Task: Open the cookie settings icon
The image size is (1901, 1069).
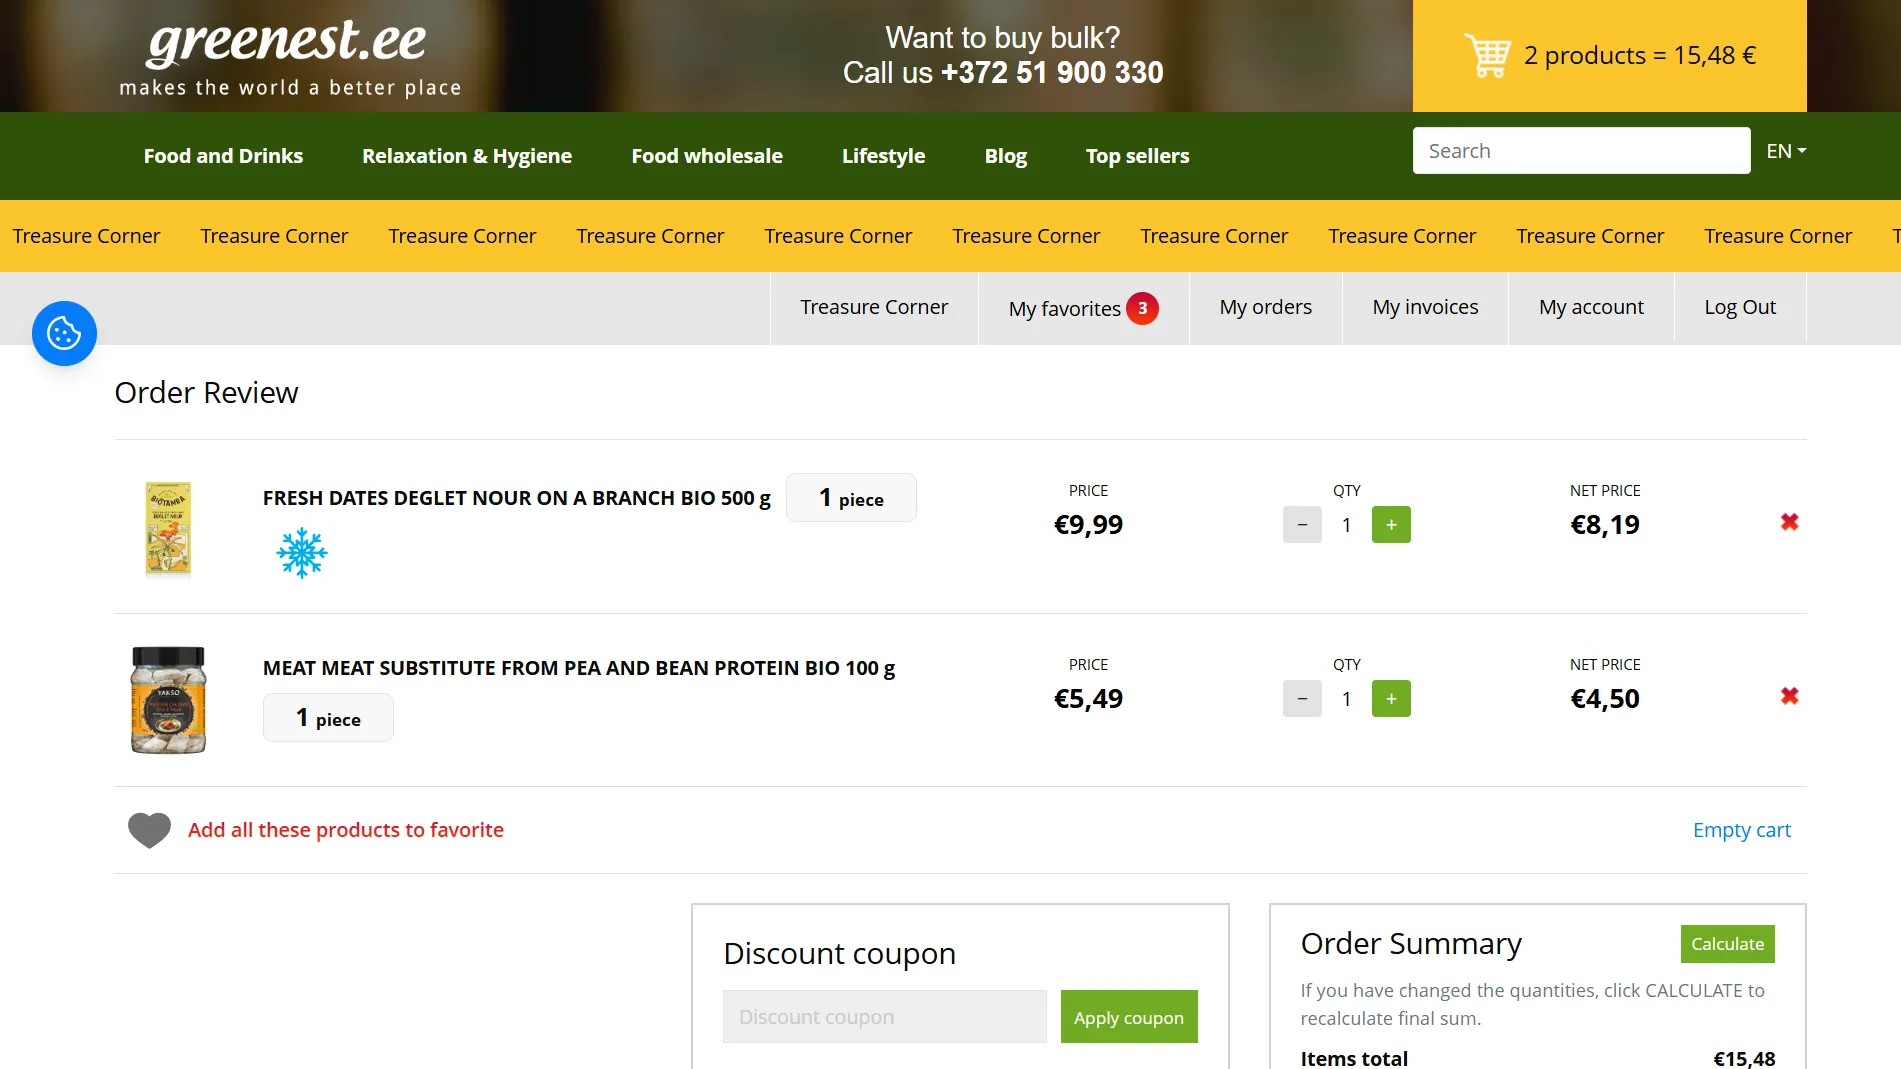Action: pos(64,333)
